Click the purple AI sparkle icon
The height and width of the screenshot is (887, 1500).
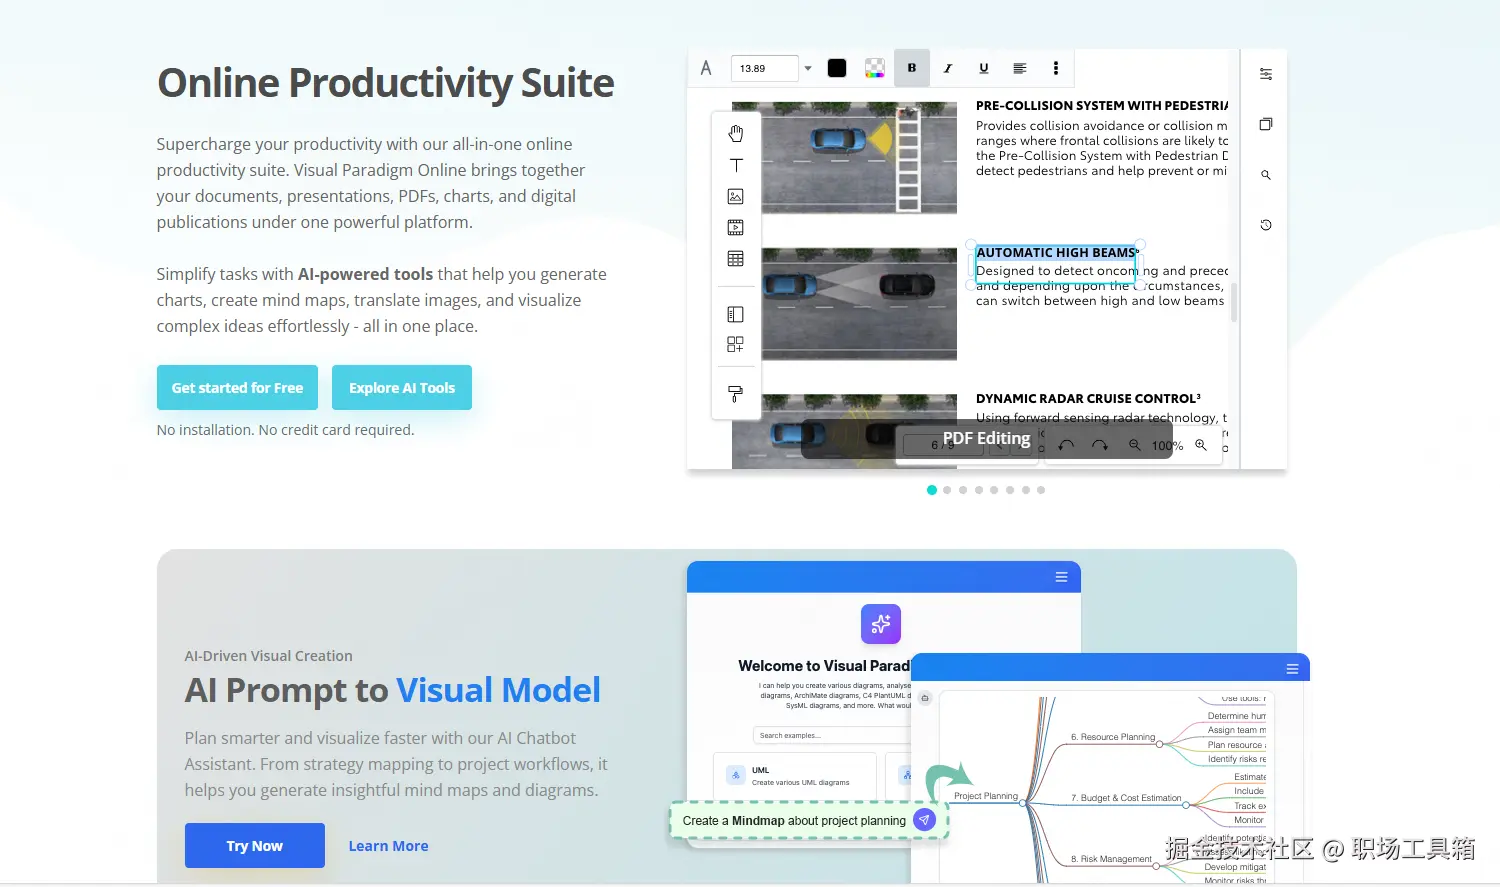881,624
